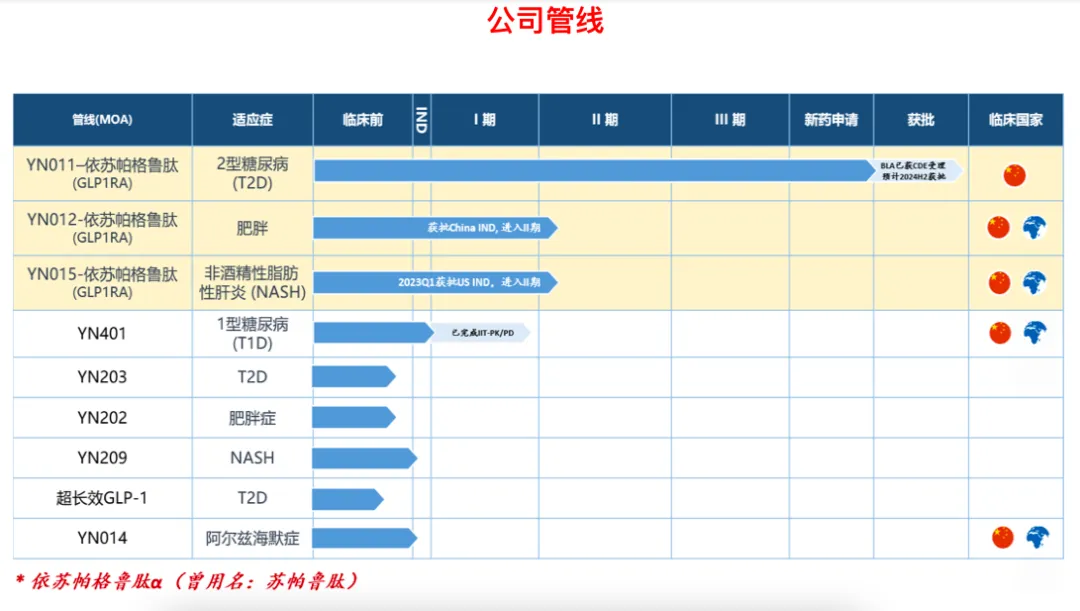
Task: Select the globe icon in YN012 row
Action: [x=1036, y=227]
